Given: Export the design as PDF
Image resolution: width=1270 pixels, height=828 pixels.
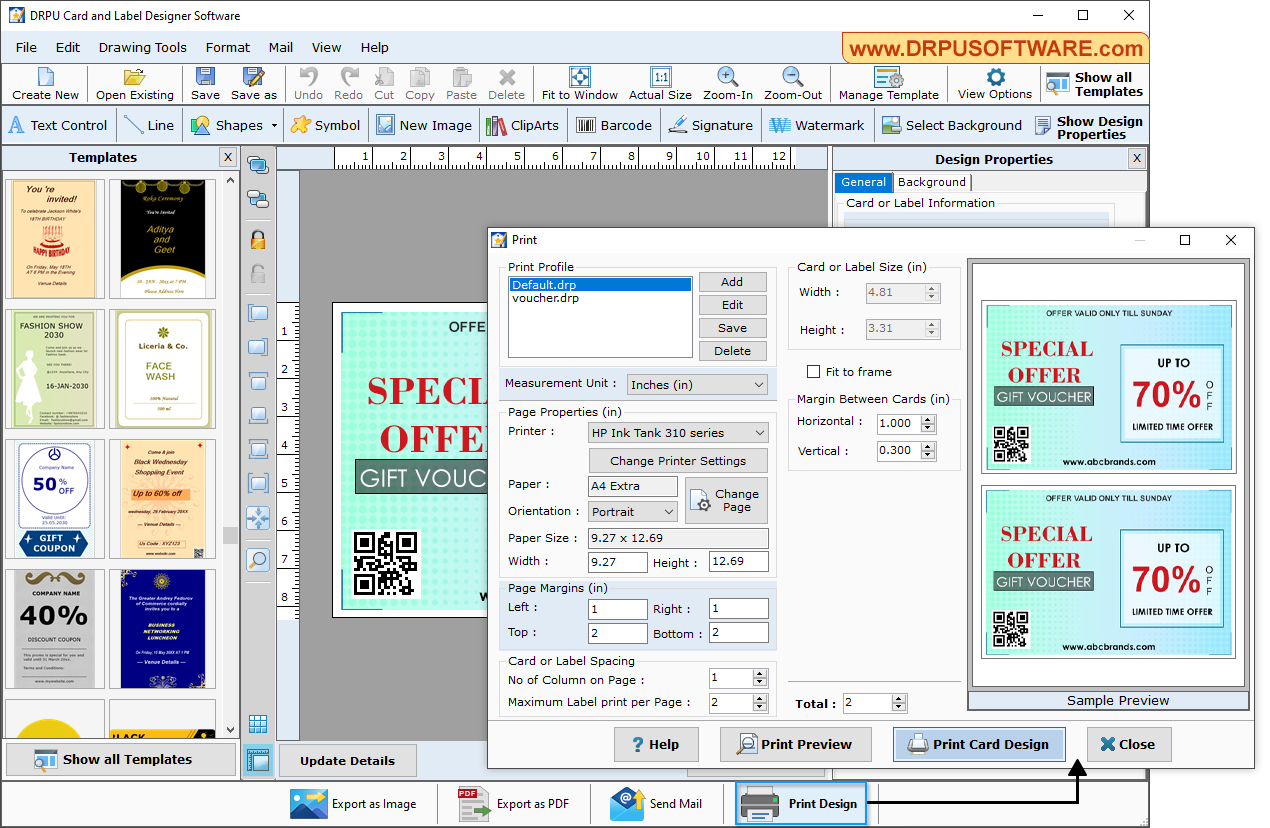Looking at the screenshot, I should [514, 803].
